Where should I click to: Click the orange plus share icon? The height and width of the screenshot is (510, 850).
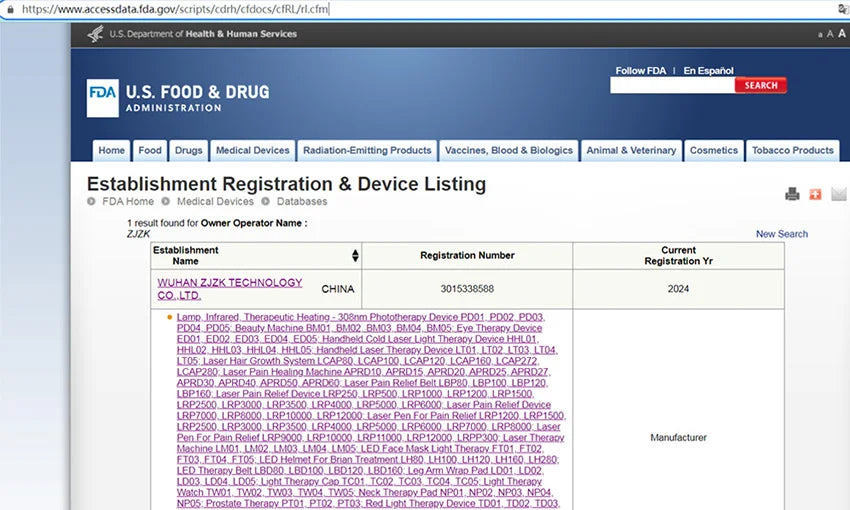click(x=815, y=194)
